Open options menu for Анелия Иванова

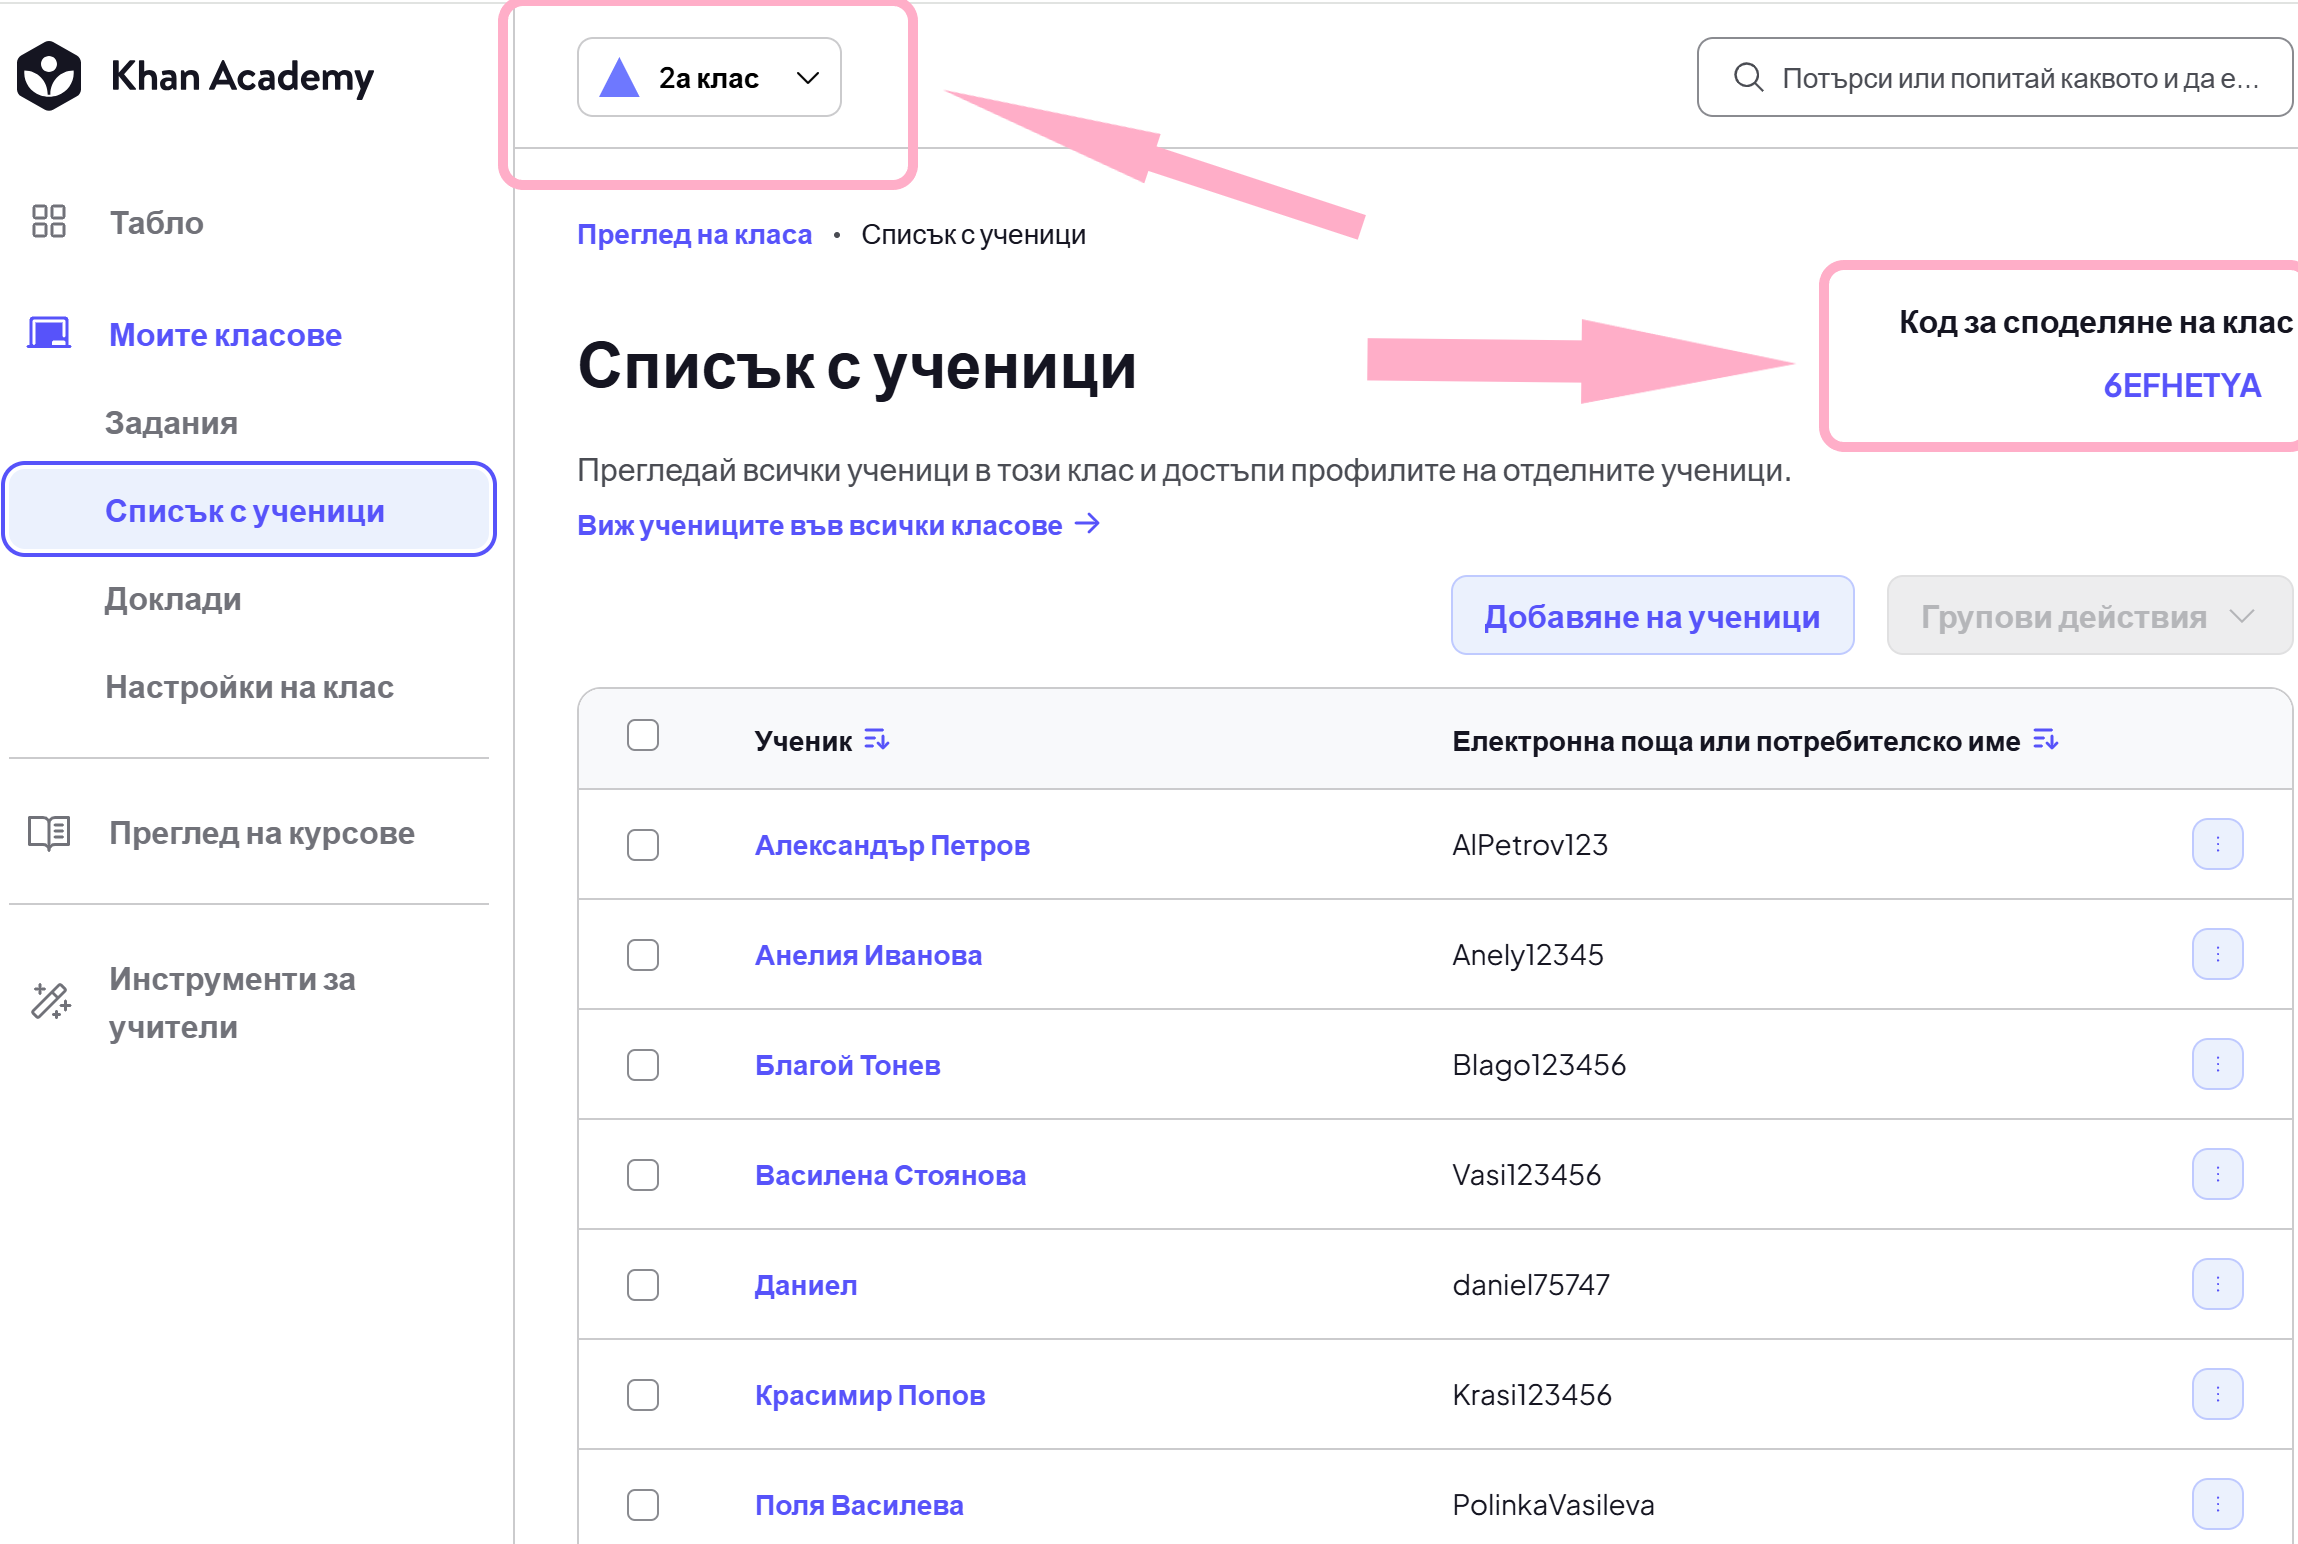[x=2217, y=954]
